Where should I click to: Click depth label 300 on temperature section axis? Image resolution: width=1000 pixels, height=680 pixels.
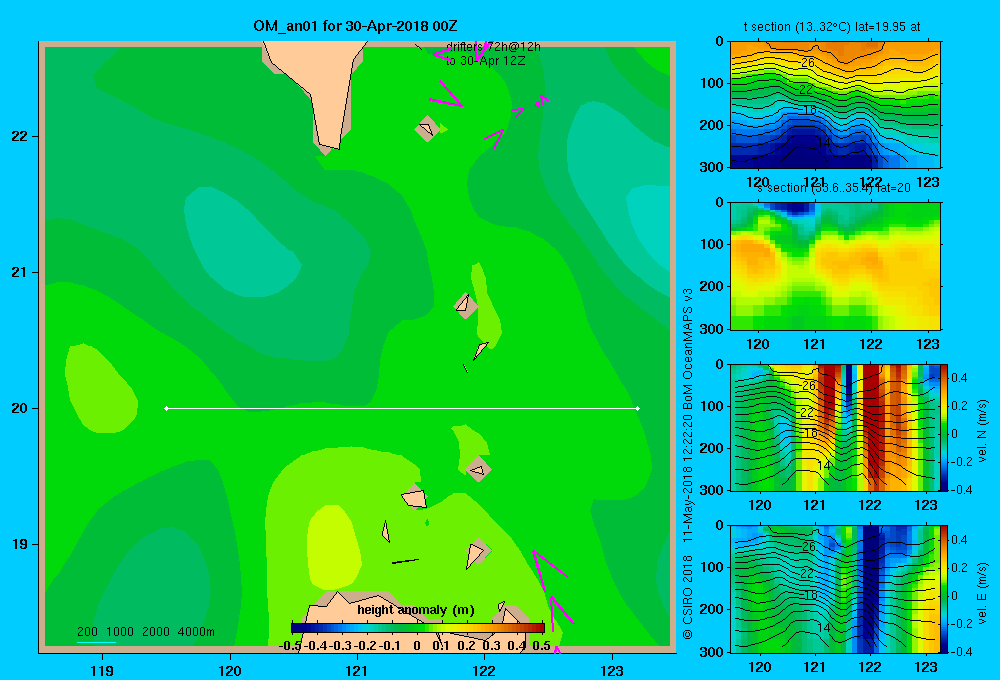coord(711,167)
